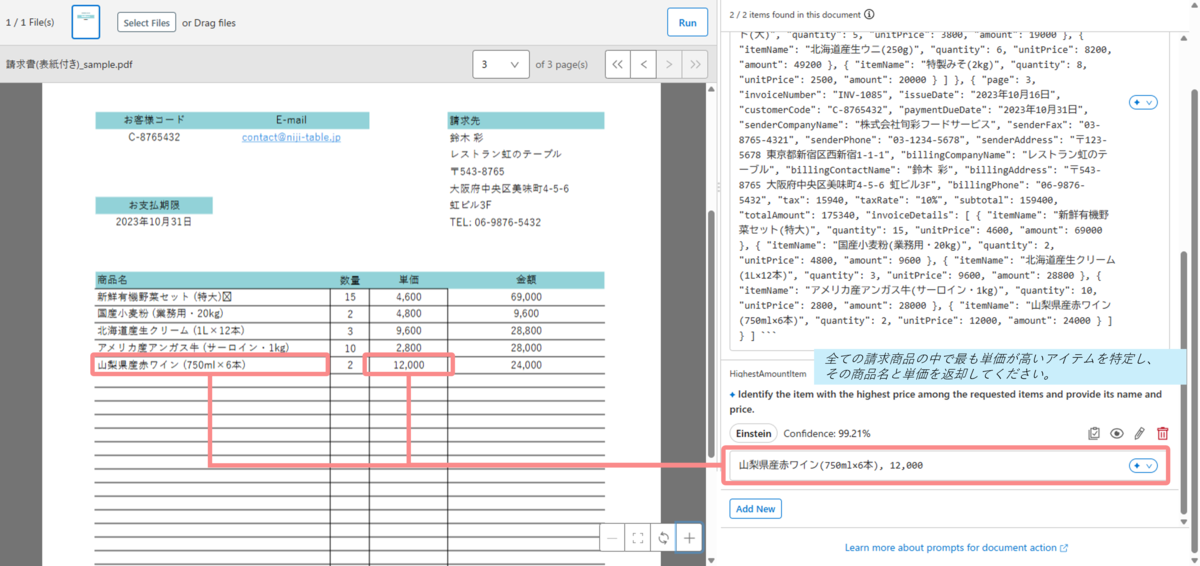Click the 1 / 1 File(s) counter
This screenshot has height=566, width=1200.
(x=31, y=22)
